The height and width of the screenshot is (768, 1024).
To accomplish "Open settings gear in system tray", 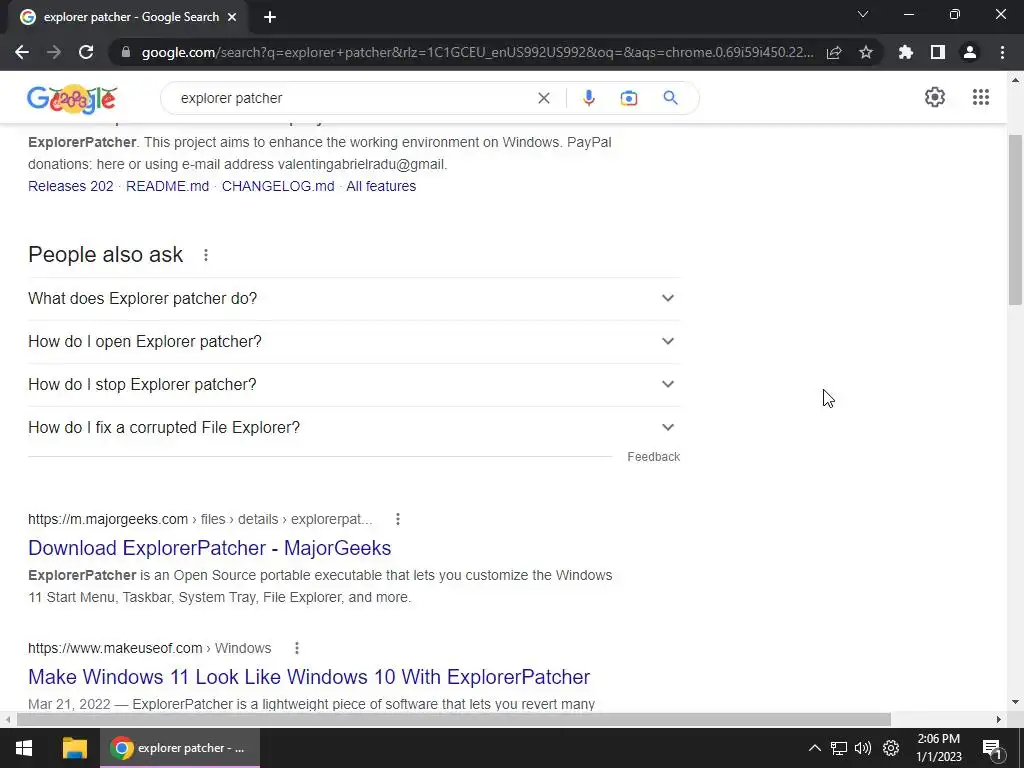I will [x=891, y=748].
